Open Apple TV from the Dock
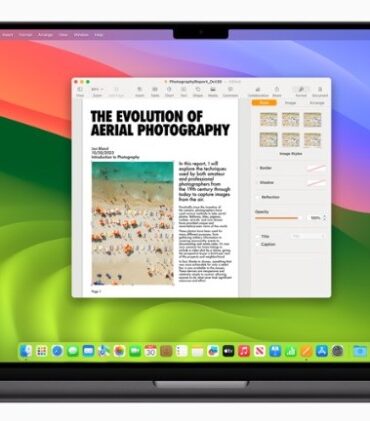370x421 pixels. [228, 351]
